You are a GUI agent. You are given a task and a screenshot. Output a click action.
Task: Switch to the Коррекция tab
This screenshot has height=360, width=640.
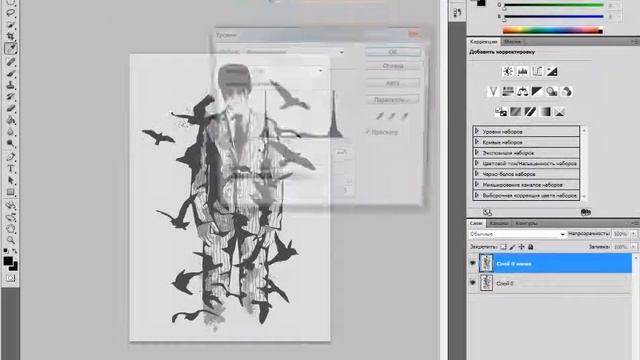tap(483, 42)
